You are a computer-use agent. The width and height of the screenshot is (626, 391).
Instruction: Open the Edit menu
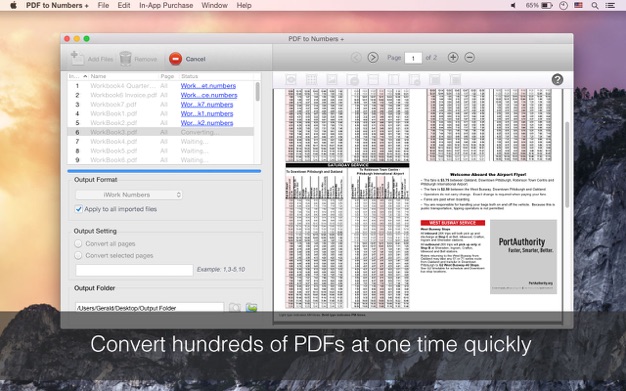(124, 5)
